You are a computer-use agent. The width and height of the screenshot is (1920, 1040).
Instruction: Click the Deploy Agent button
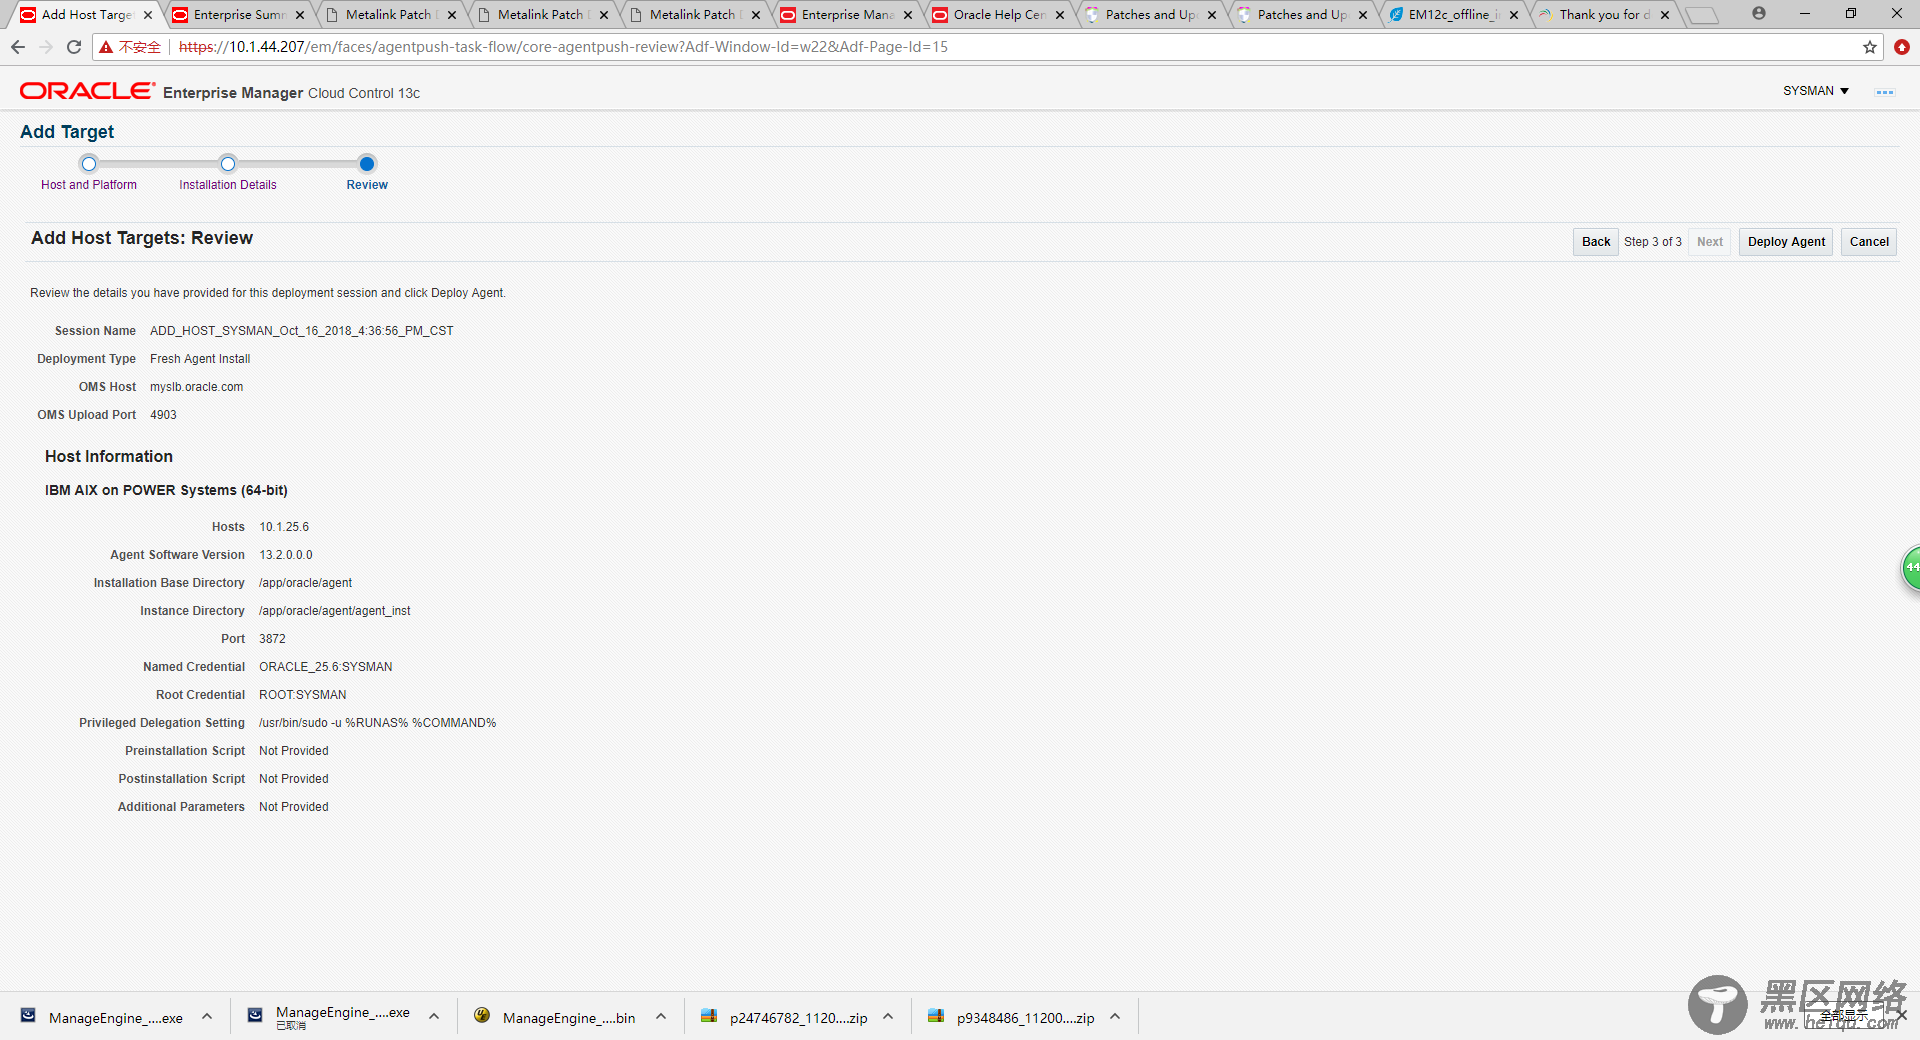pyautogui.click(x=1786, y=242)
